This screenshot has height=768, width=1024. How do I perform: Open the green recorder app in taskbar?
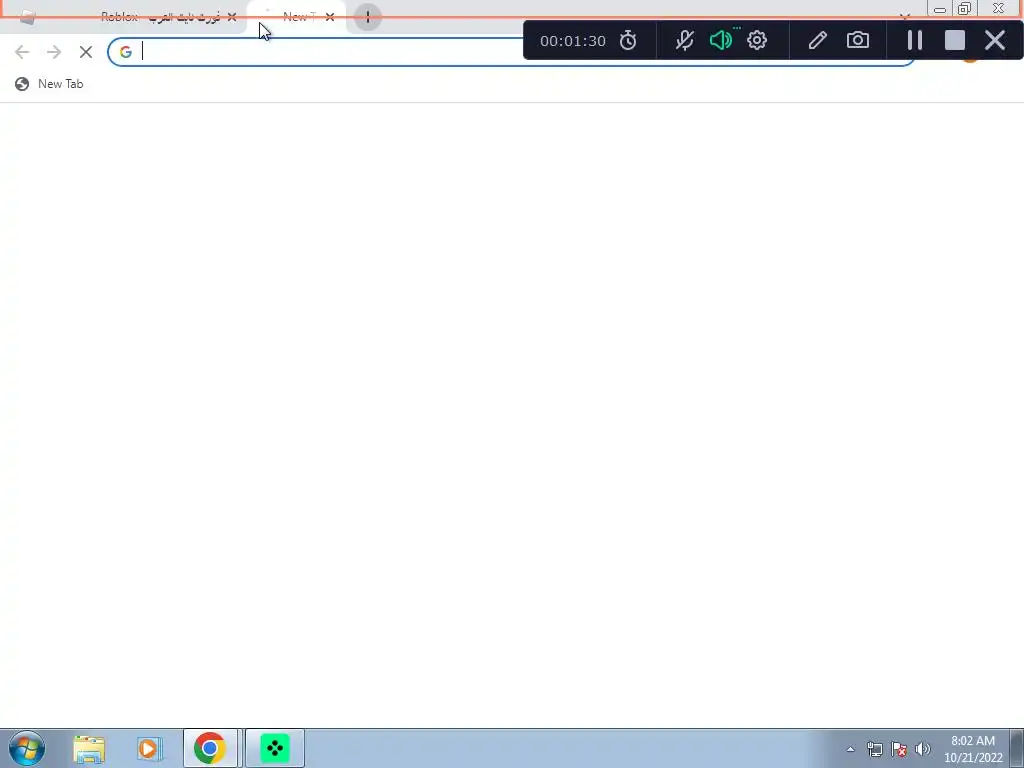pyautogui.click(x=275, y=748)
